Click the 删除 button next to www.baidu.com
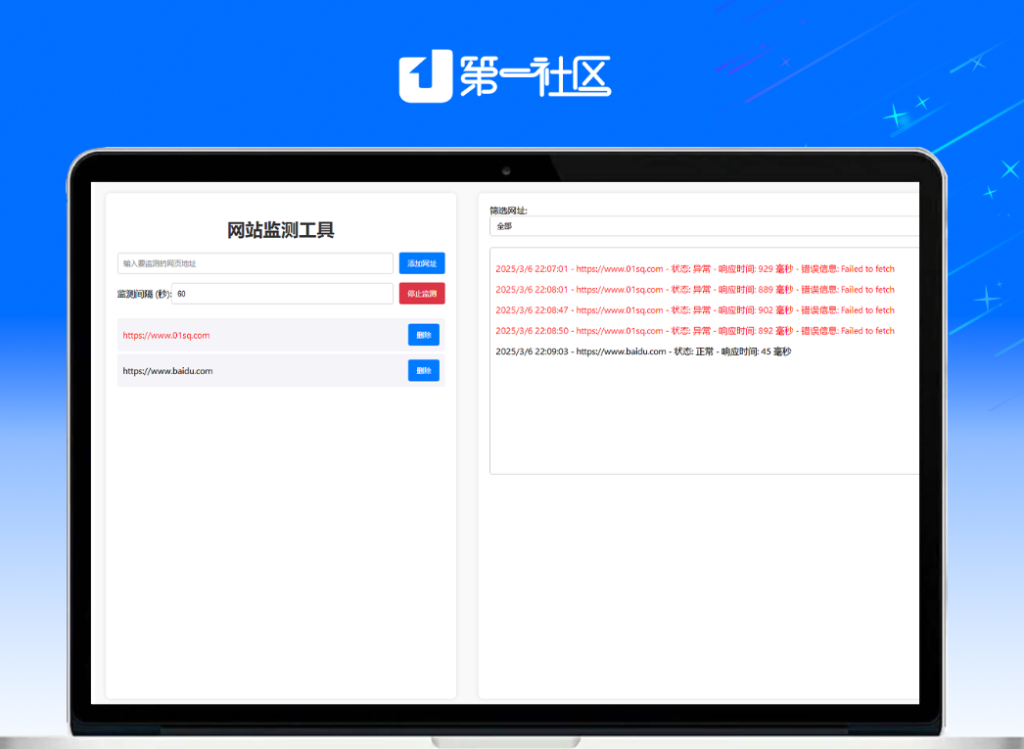The width and height of the screenshot is (1024, 749). point(423,370)
